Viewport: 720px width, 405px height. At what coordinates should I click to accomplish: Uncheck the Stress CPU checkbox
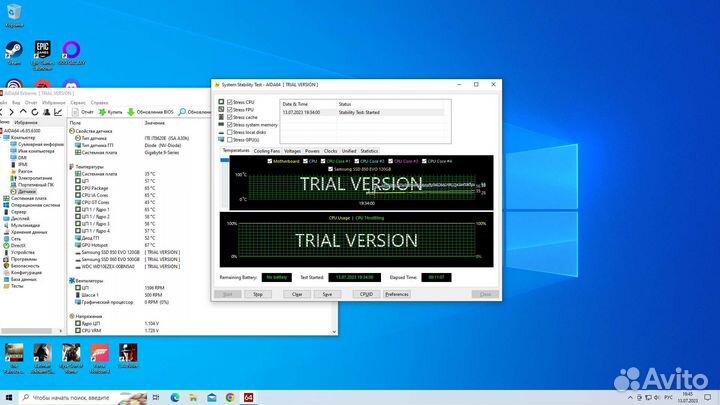coord(230,103)
